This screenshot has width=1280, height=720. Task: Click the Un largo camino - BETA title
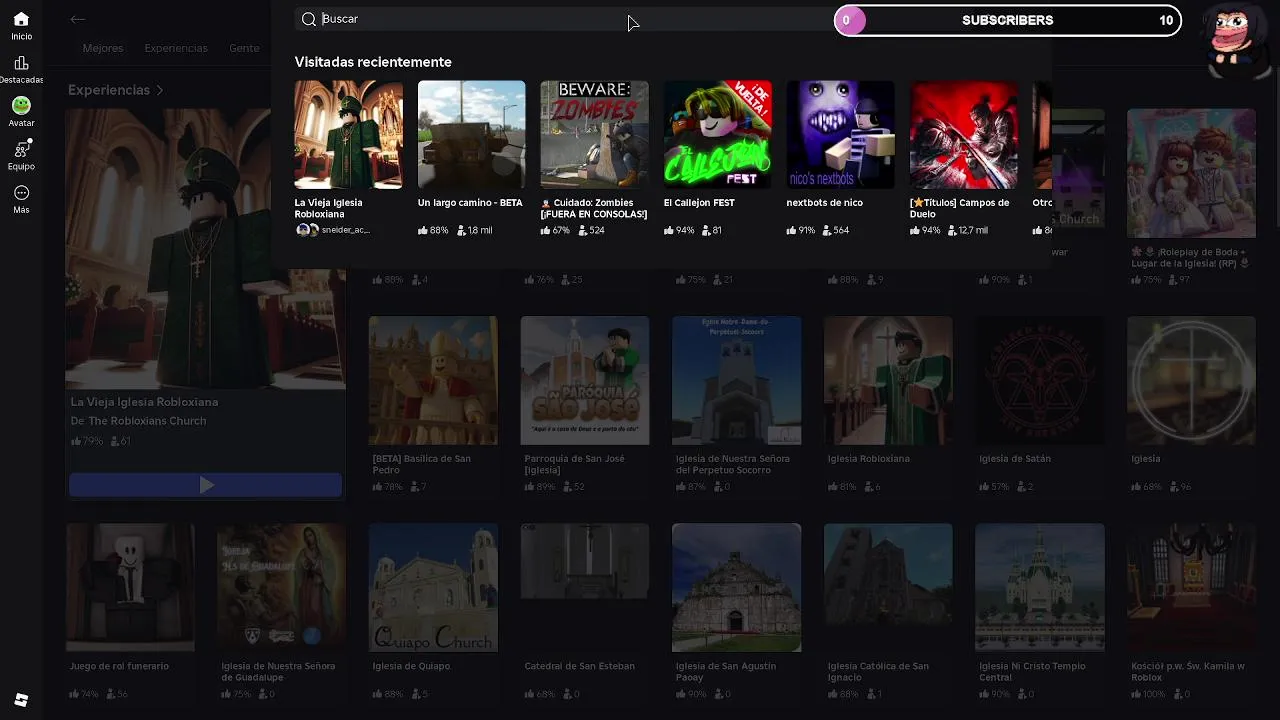tap(470, 203)
